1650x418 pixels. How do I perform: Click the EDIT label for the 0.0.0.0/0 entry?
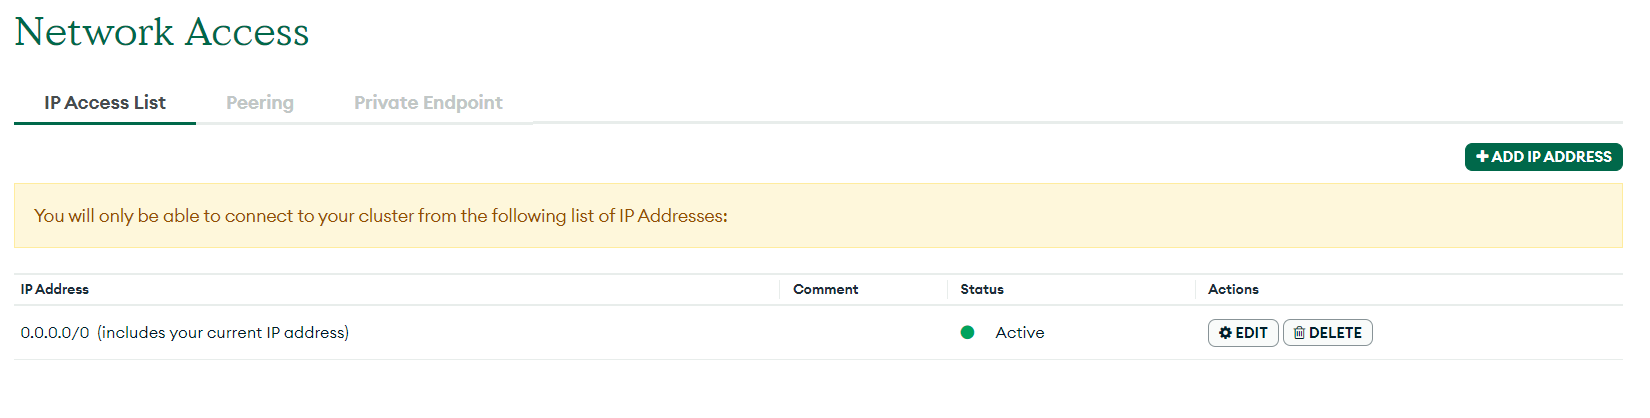[1251, 333]
